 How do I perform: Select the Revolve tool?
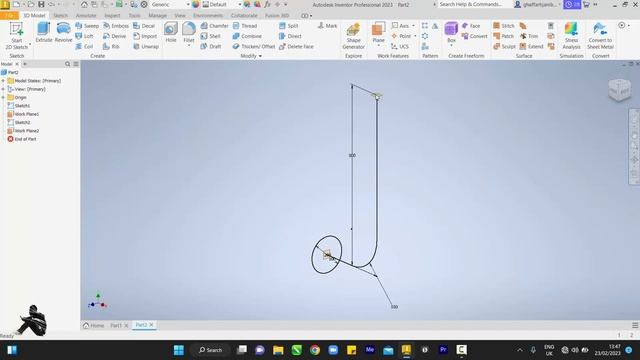coord(63,33)
